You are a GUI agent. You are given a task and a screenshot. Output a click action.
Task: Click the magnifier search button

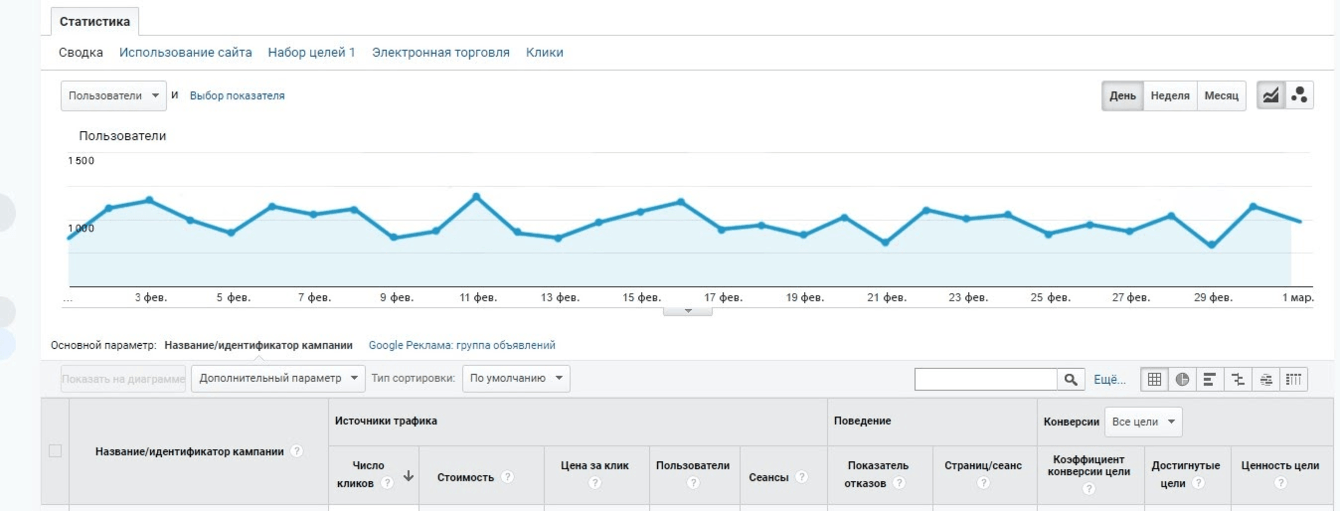coord(1071,379)
